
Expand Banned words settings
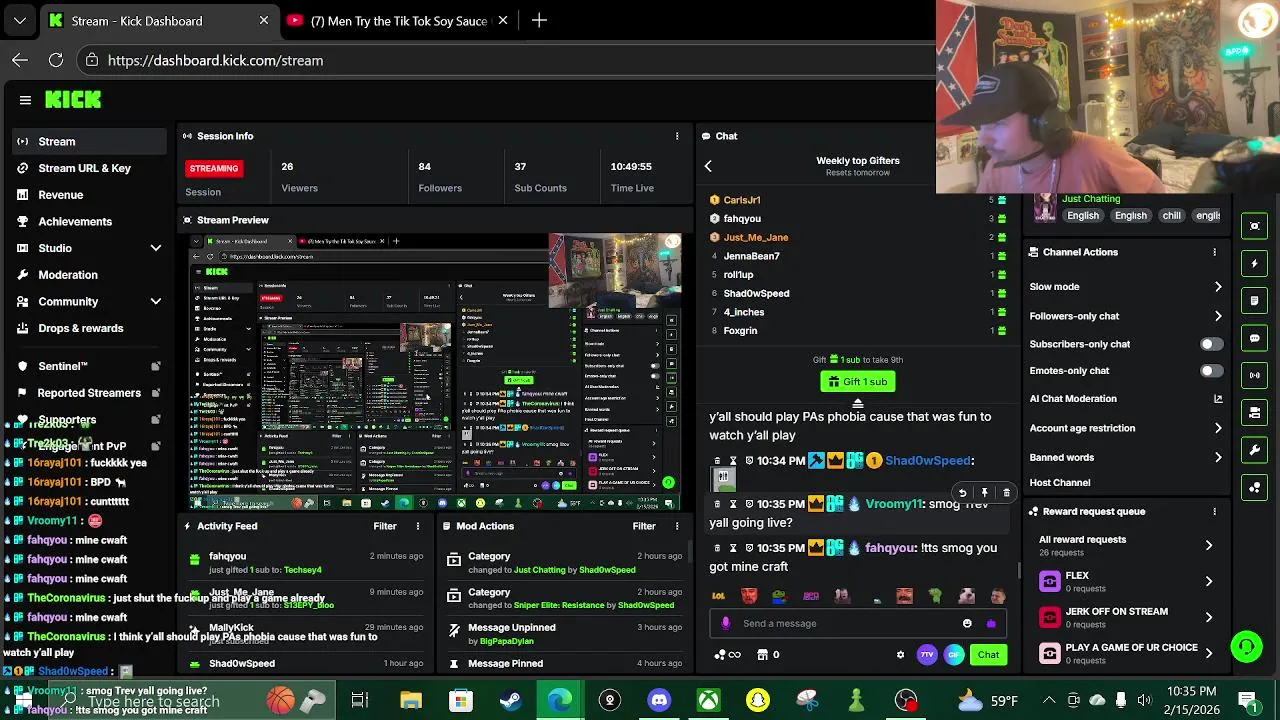(x=1126, y=457)
